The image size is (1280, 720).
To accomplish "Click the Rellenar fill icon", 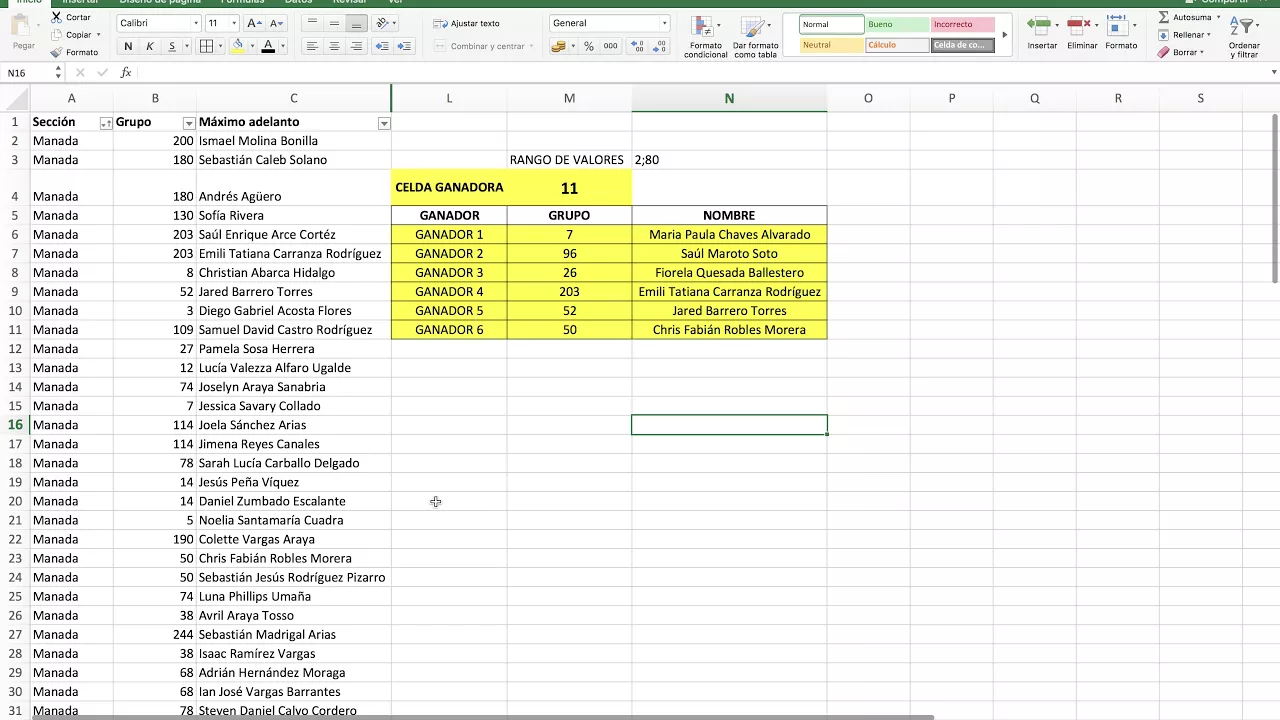I will click(1164, 35).
